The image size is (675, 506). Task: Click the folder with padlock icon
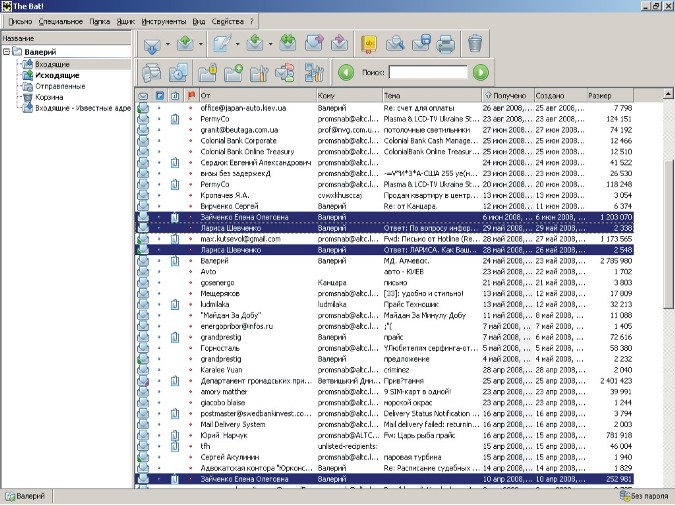click(207, 72)
